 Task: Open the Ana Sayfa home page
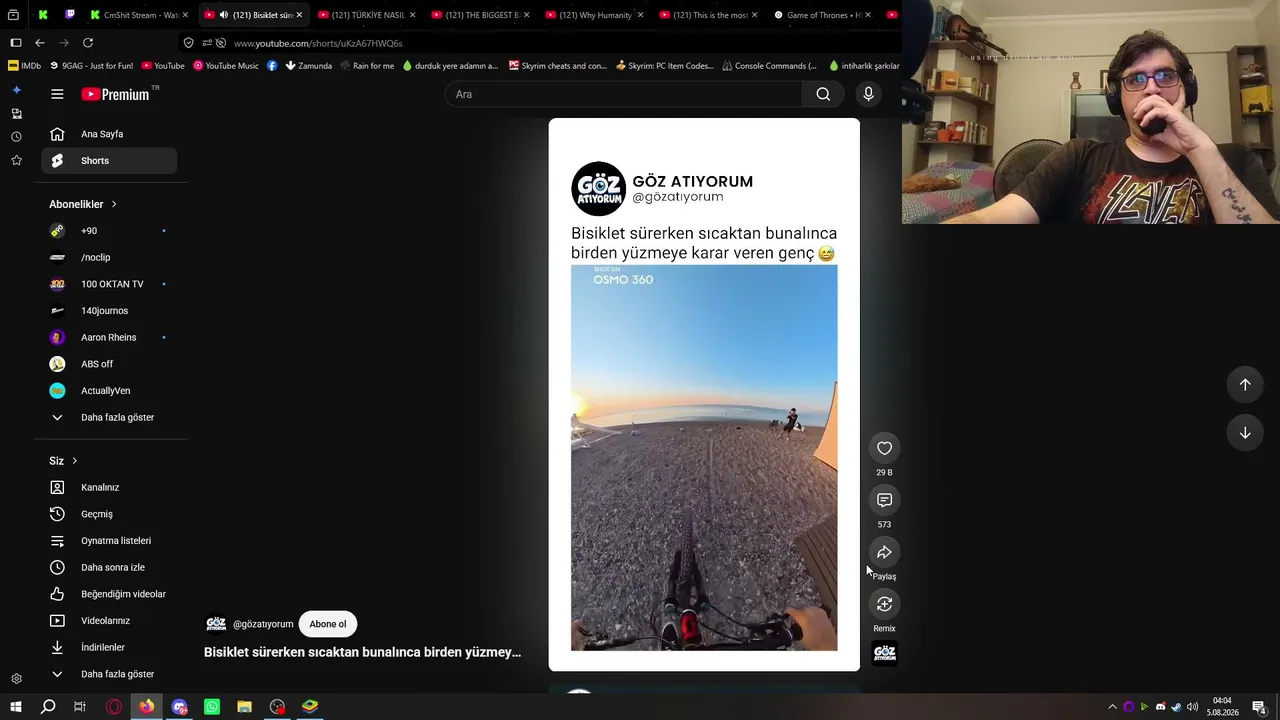tap(108, 134)
